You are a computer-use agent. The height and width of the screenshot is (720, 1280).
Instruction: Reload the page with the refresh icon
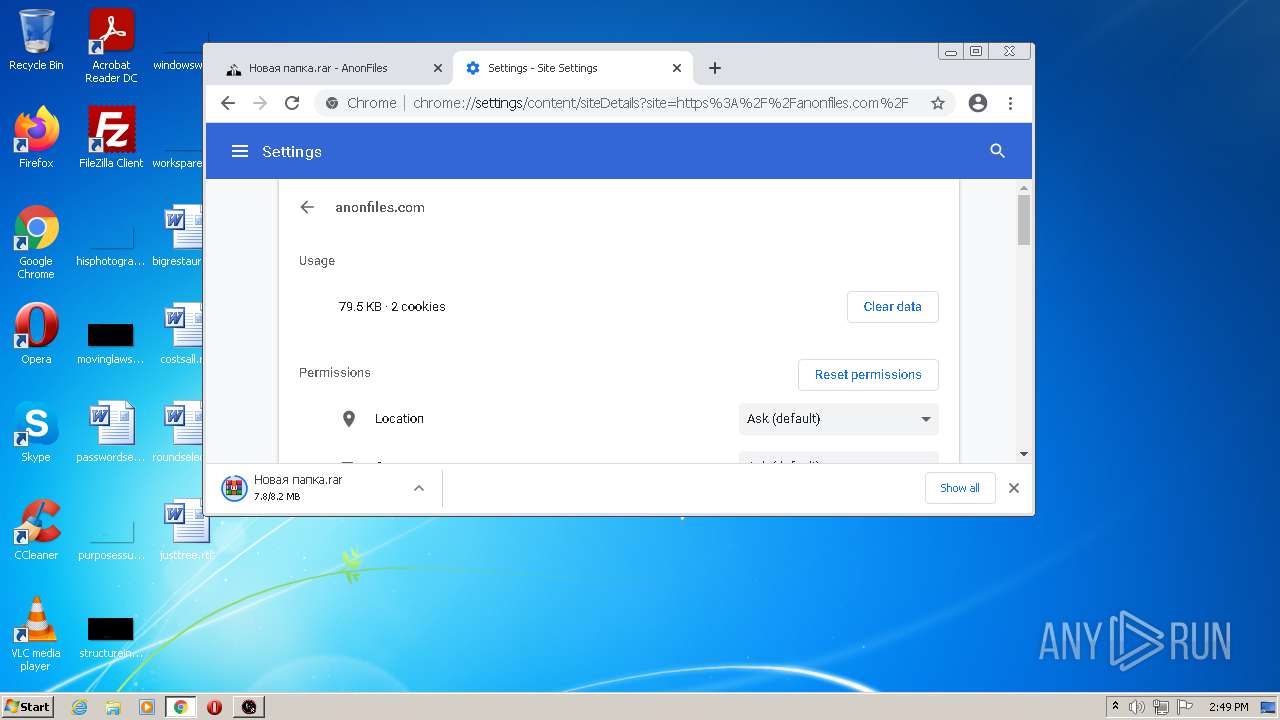(x=292, y=103)
